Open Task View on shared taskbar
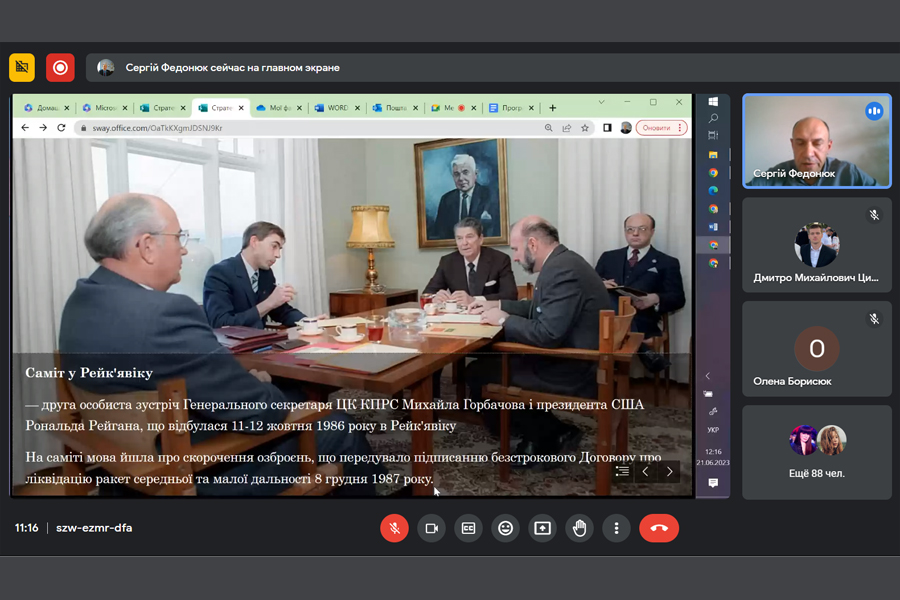900x600 pixels. pyautogui.click(x=713, y=136)
